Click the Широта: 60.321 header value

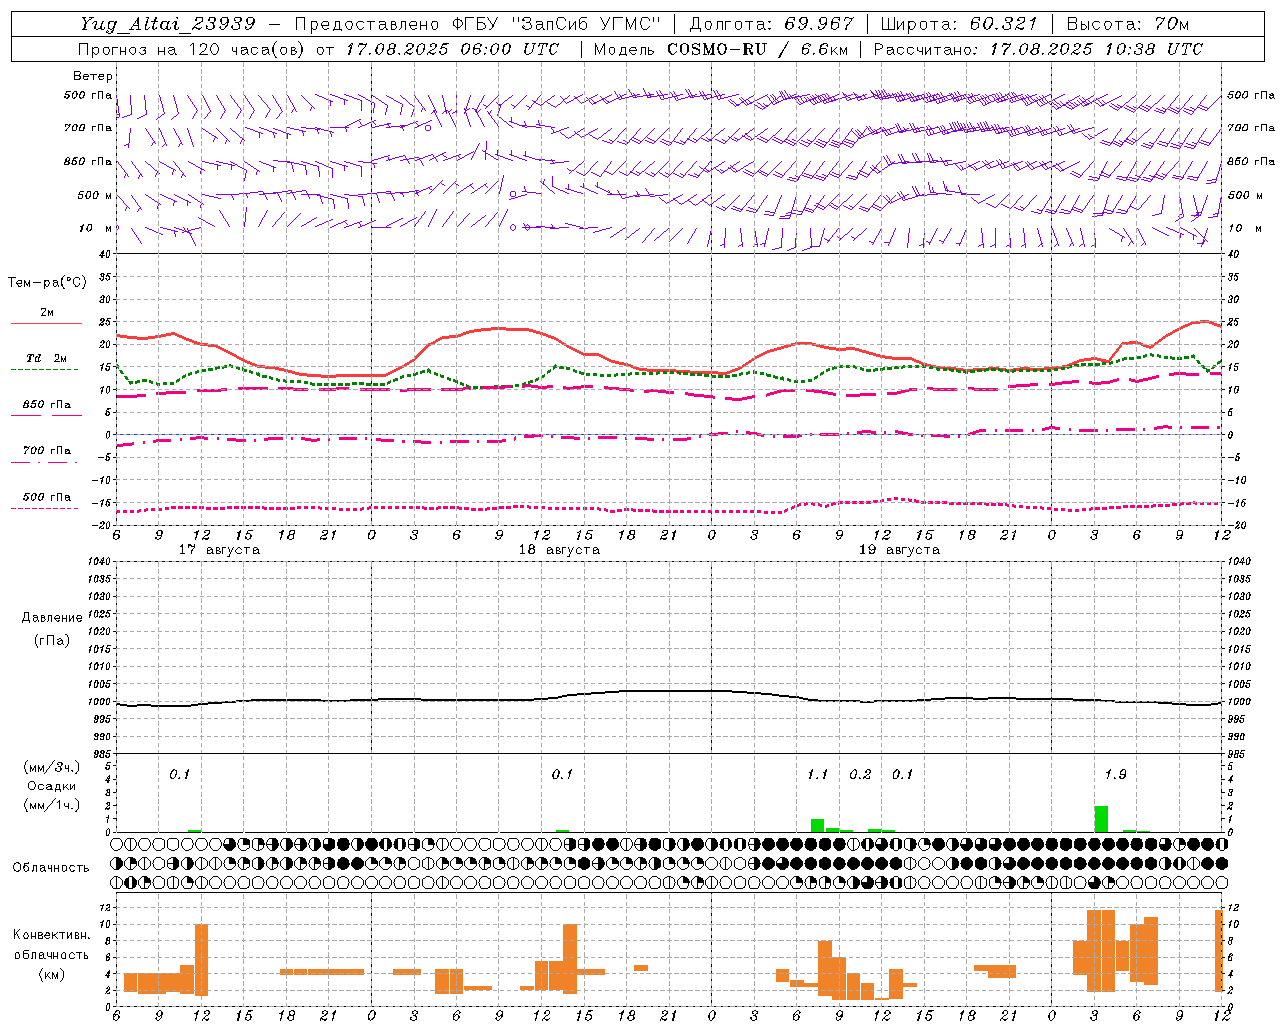(x=960, y=24)
